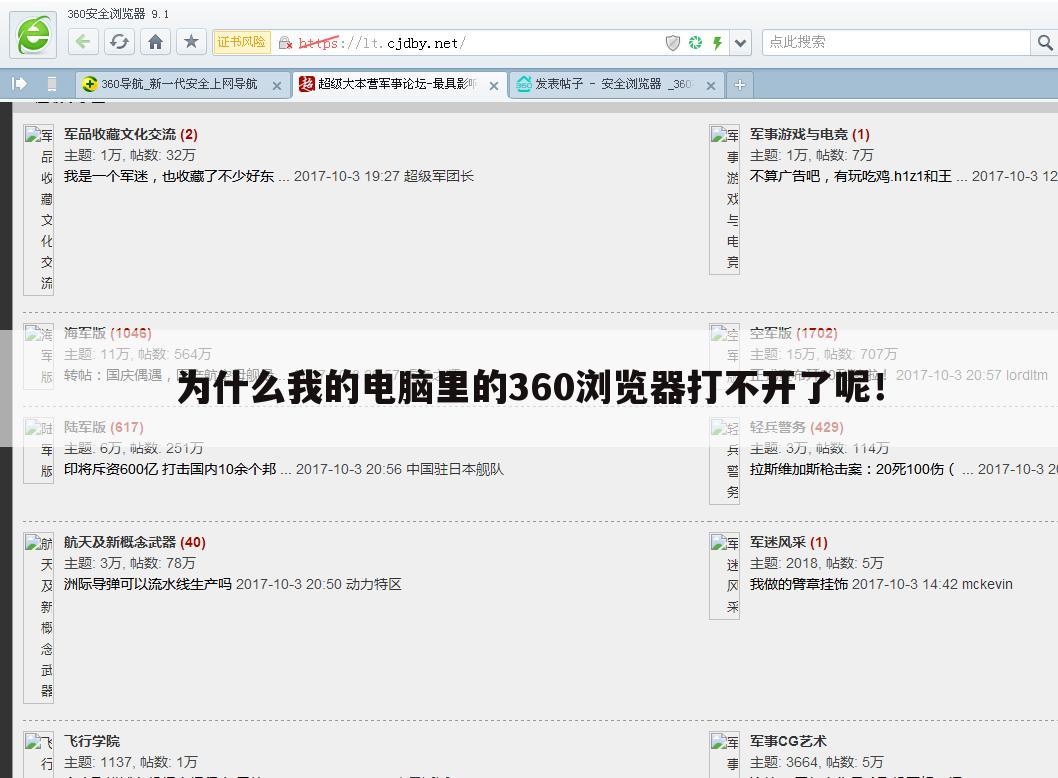Bookmark page with the star icon
This screenshot has width=1058, height=778.
coord(191,42)
